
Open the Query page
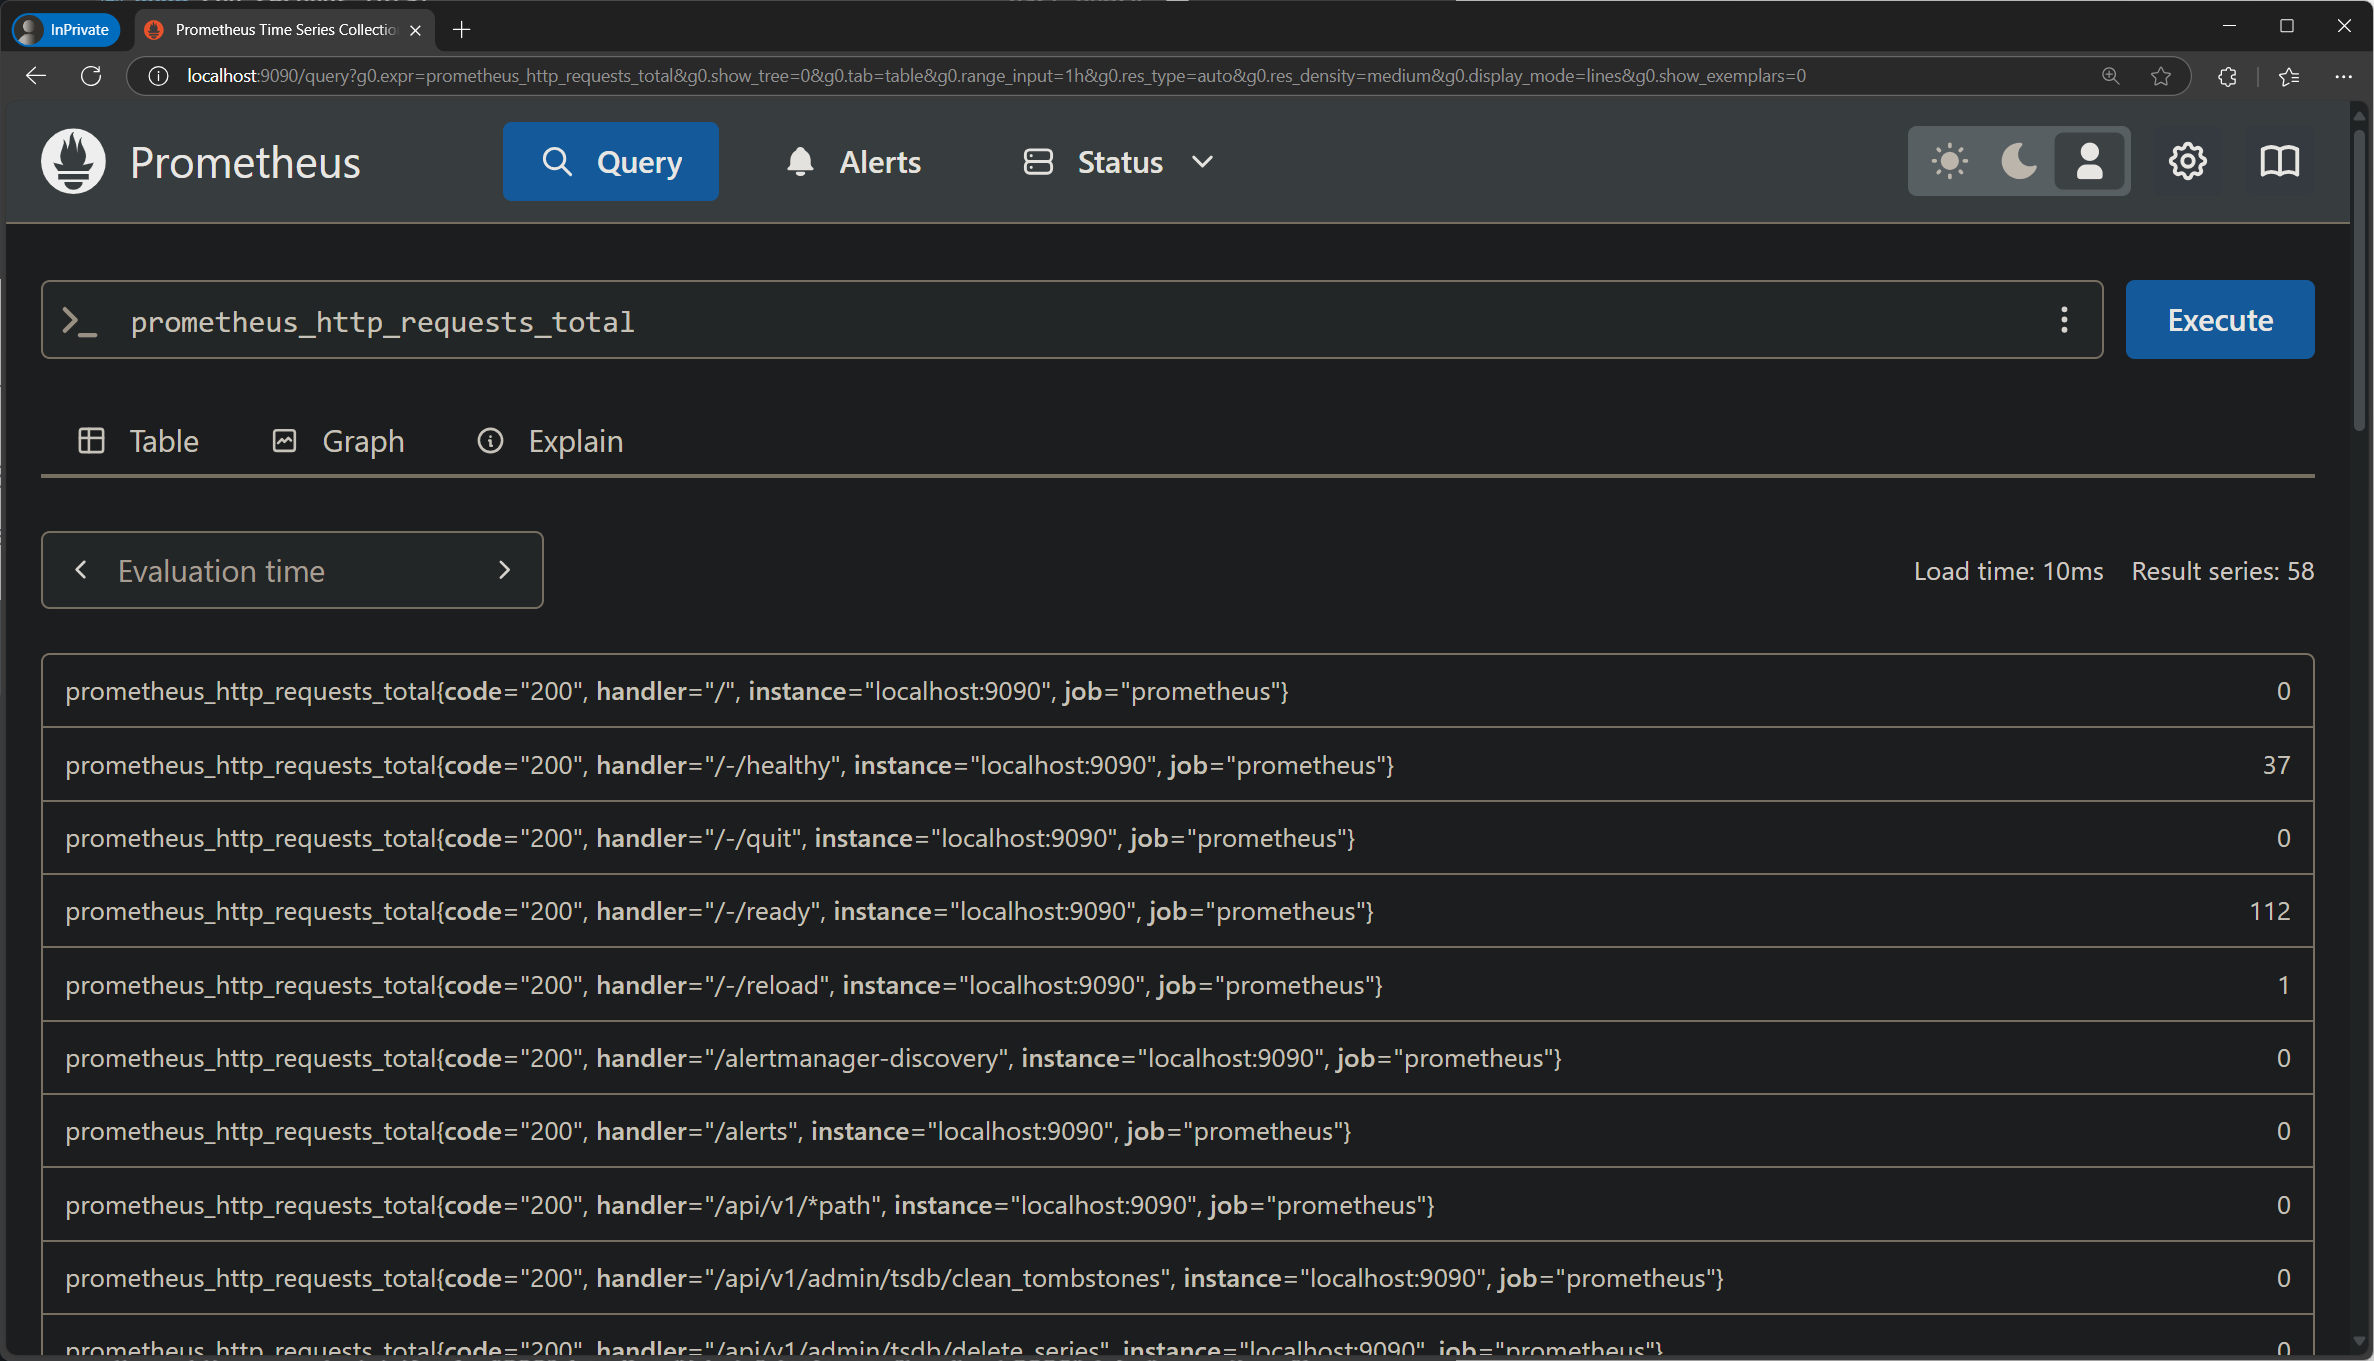click(611, 162)
